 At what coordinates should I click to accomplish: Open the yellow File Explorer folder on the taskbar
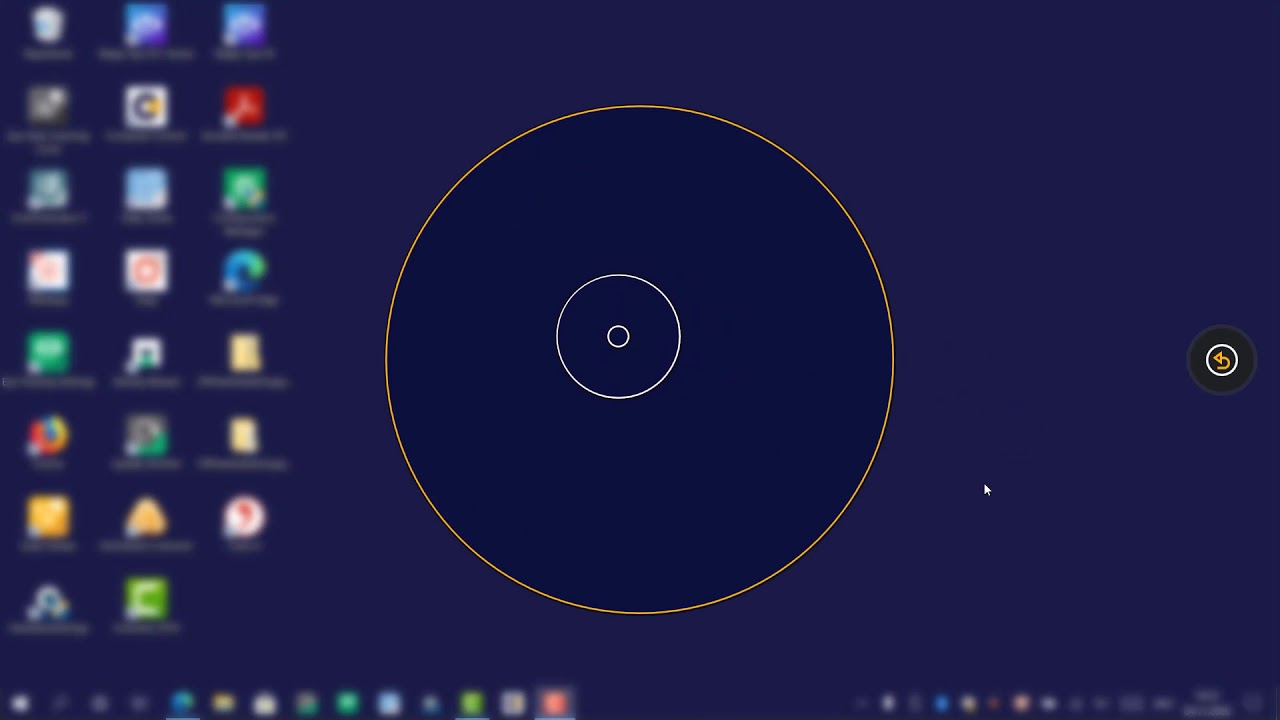(223, 704)
